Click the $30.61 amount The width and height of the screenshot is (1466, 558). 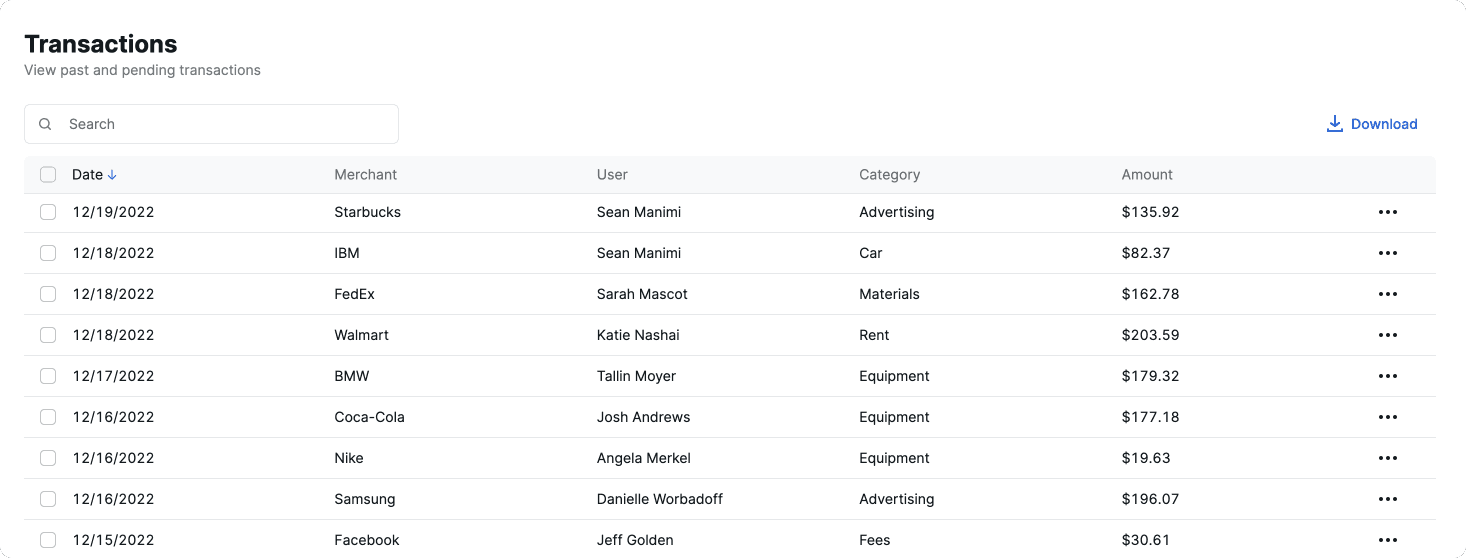[x=1146, y=540]
